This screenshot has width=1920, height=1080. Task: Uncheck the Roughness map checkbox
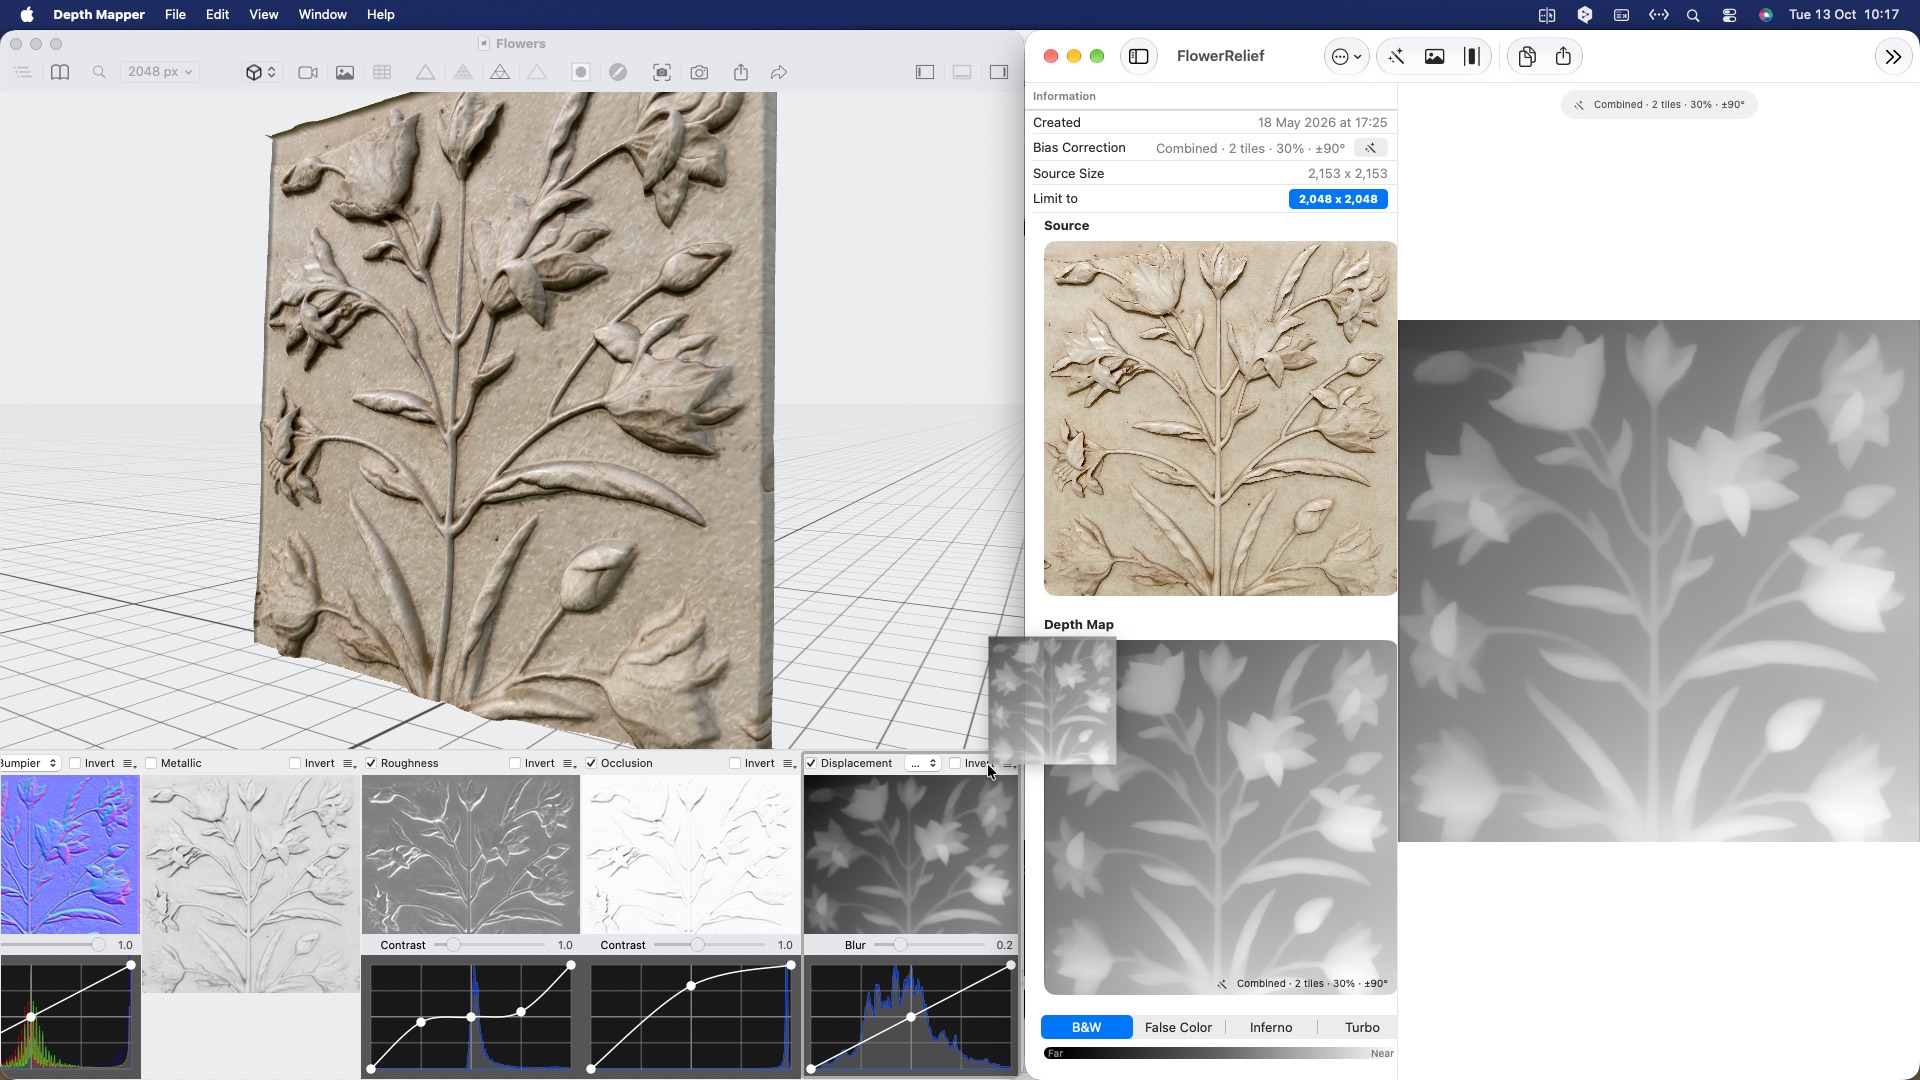coord(371,763)
